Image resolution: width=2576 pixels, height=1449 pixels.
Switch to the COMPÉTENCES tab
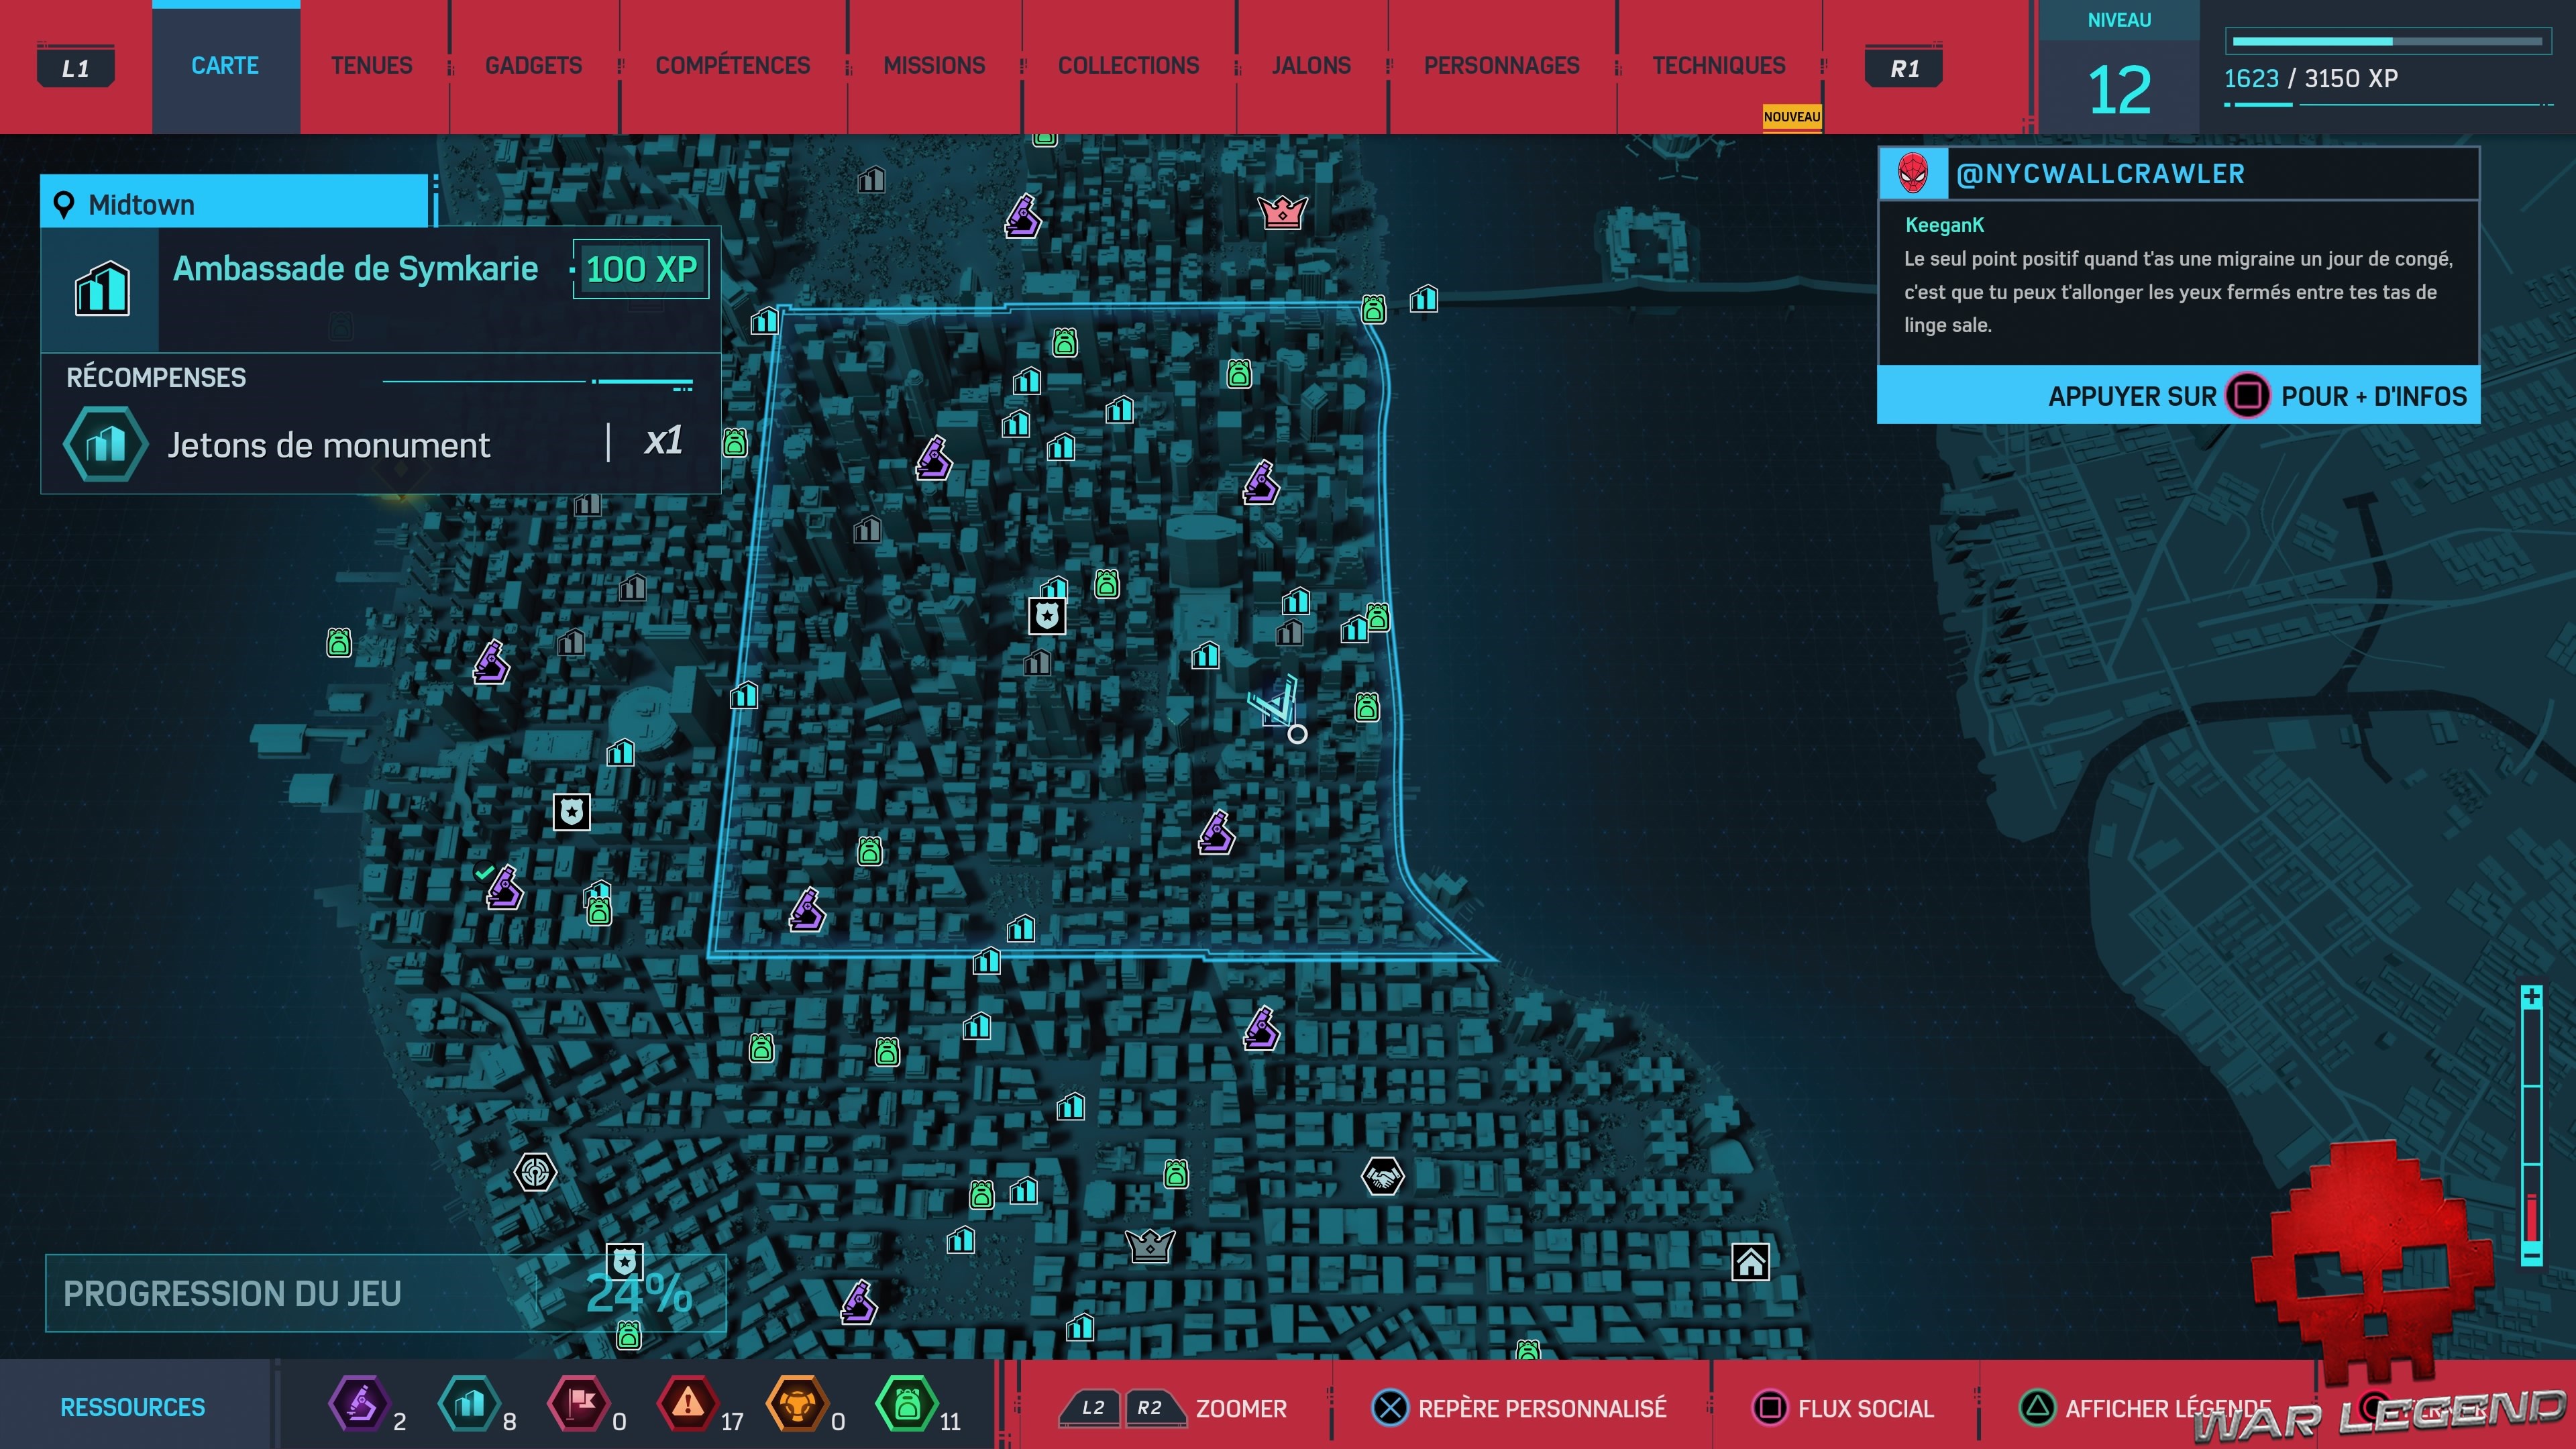[x=732, y=66]
